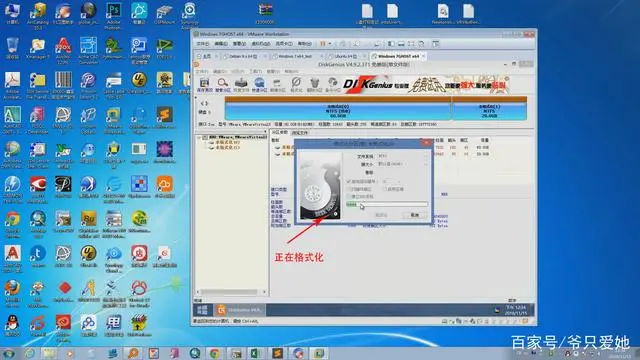
Task: Click the Format toolbar icon in DiskGenius
Action: [296, 84]
